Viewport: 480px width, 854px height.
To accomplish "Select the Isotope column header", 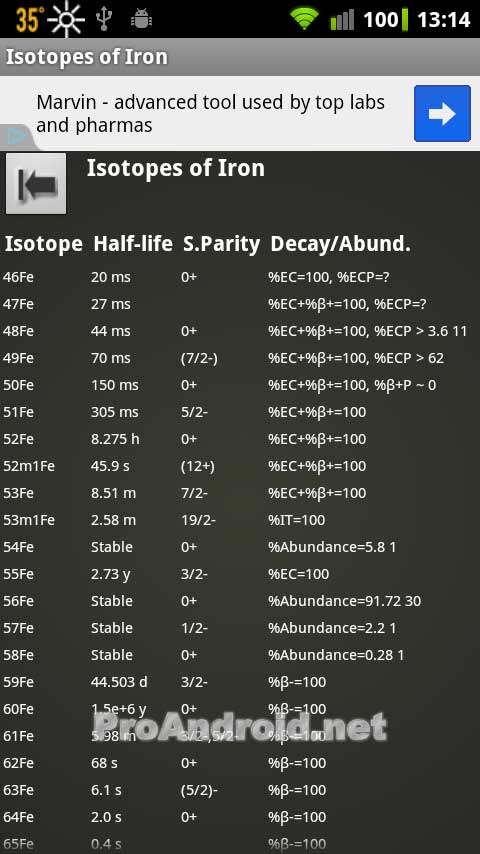I will click(44, 245).
